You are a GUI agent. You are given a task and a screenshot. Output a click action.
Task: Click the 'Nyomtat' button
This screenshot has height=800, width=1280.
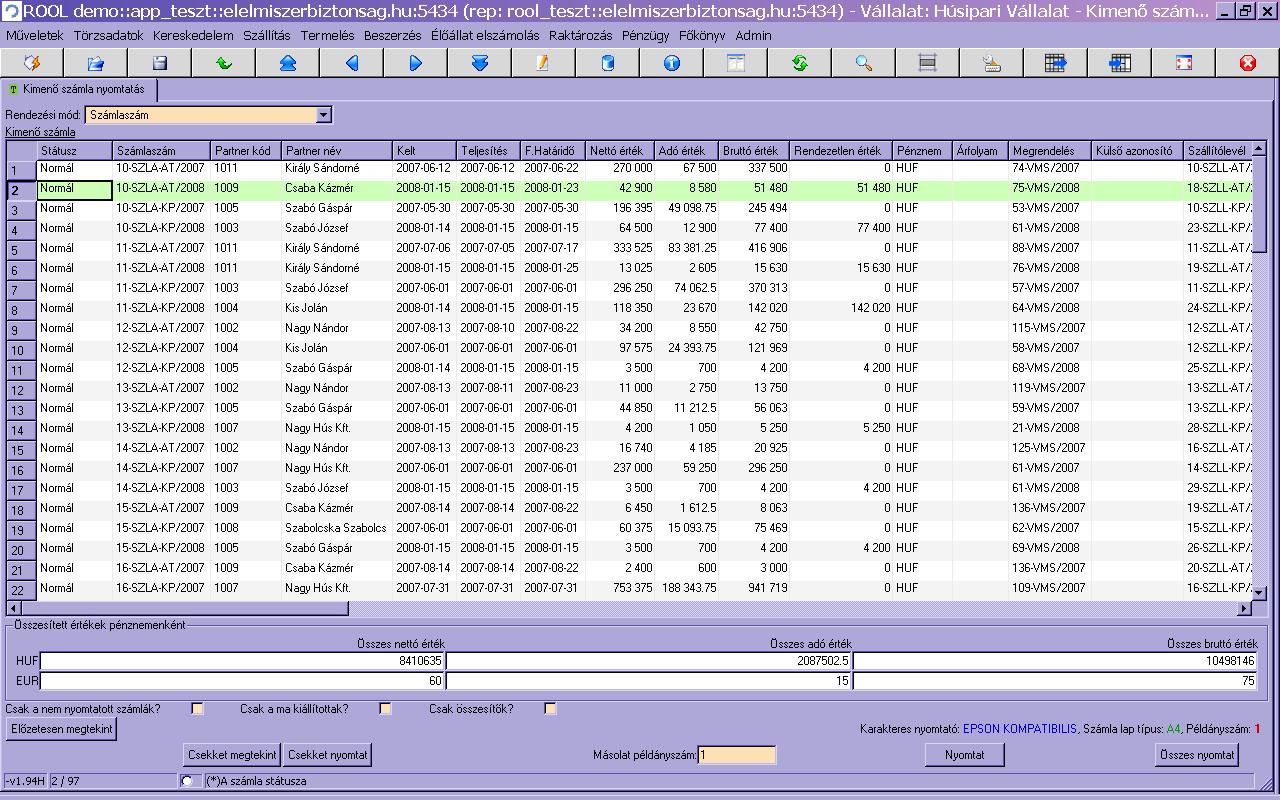click(x=965, y=755)
